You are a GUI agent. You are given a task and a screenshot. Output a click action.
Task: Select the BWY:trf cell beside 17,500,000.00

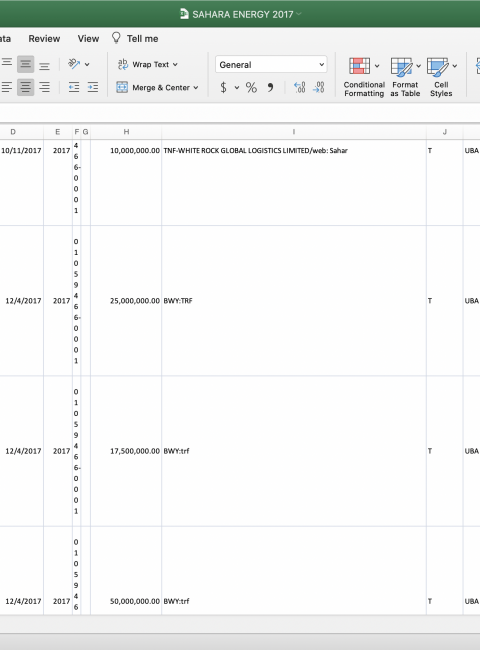pyautogui.click(x=294, y=451)
